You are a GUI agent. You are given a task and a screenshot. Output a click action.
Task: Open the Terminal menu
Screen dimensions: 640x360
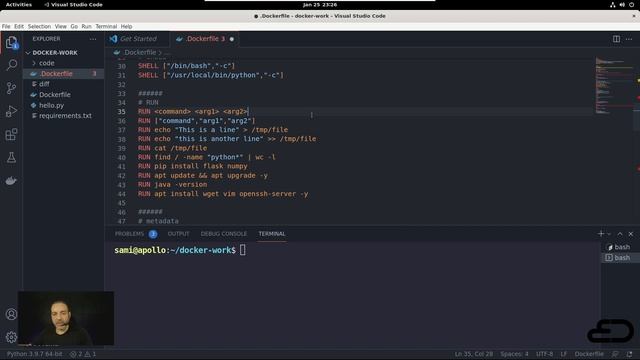(x=106, y=26)
